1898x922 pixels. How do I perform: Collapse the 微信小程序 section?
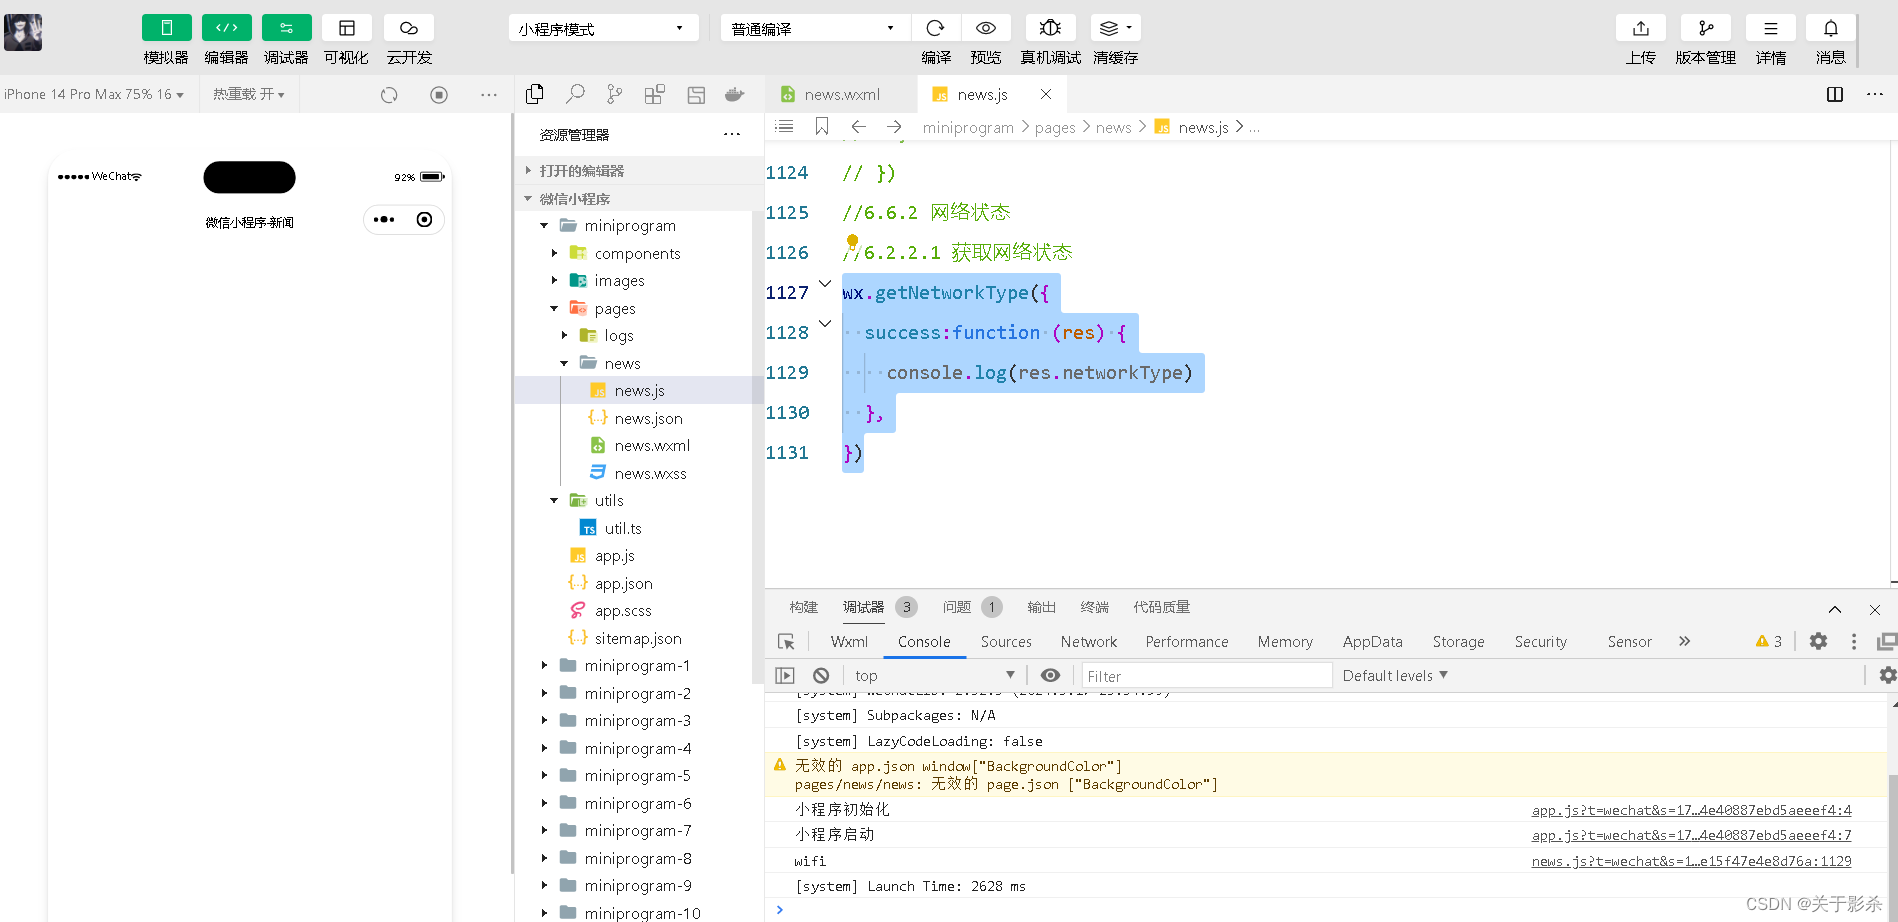click(x=638, y=198)
